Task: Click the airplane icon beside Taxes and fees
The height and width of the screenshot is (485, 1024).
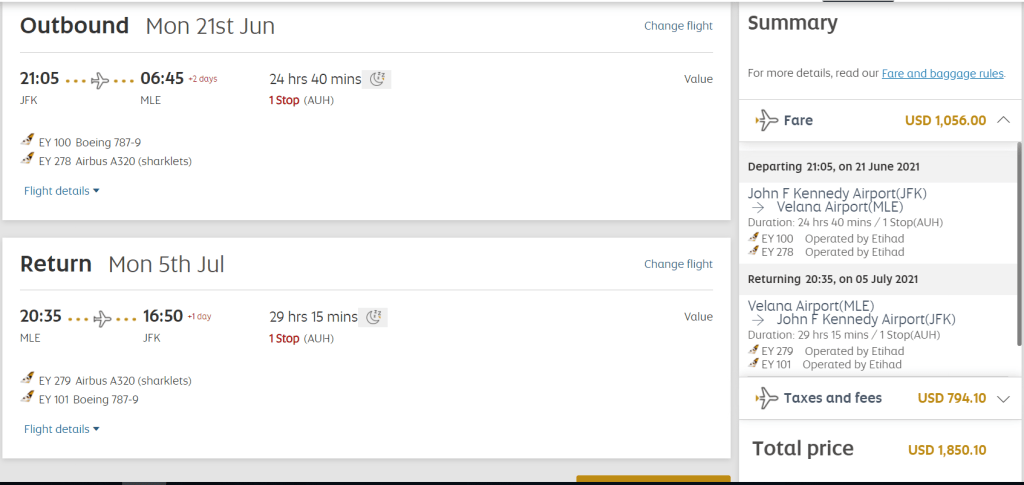Action: click(x=767, y=398)
